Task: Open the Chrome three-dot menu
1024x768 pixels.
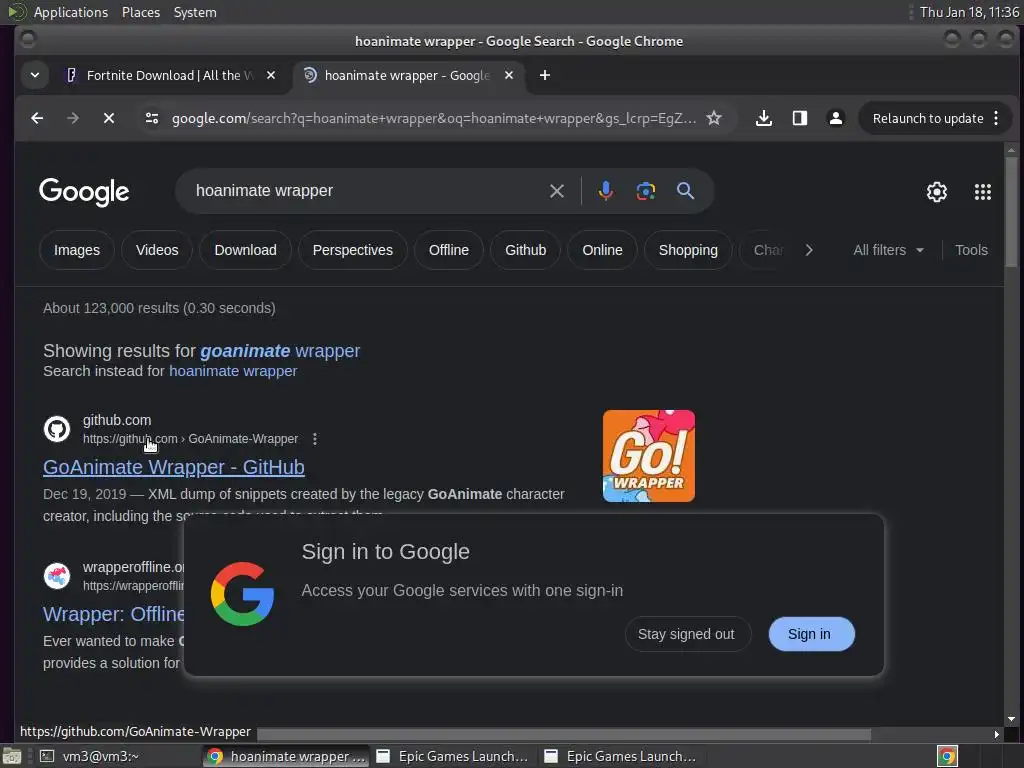Action: pyautogui.click(x=996, y=118)
